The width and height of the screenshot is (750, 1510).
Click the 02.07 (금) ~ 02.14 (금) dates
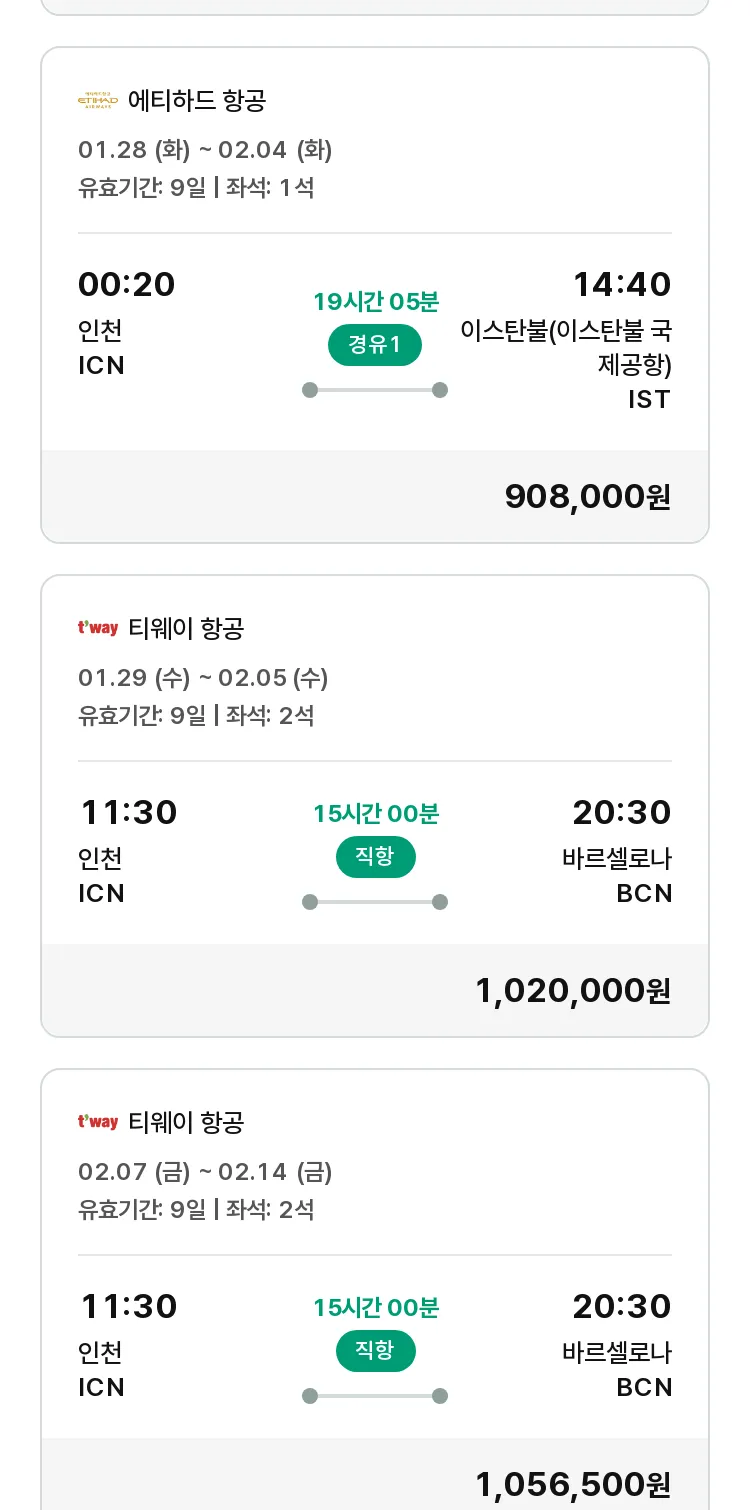[x=205, y=1172]
